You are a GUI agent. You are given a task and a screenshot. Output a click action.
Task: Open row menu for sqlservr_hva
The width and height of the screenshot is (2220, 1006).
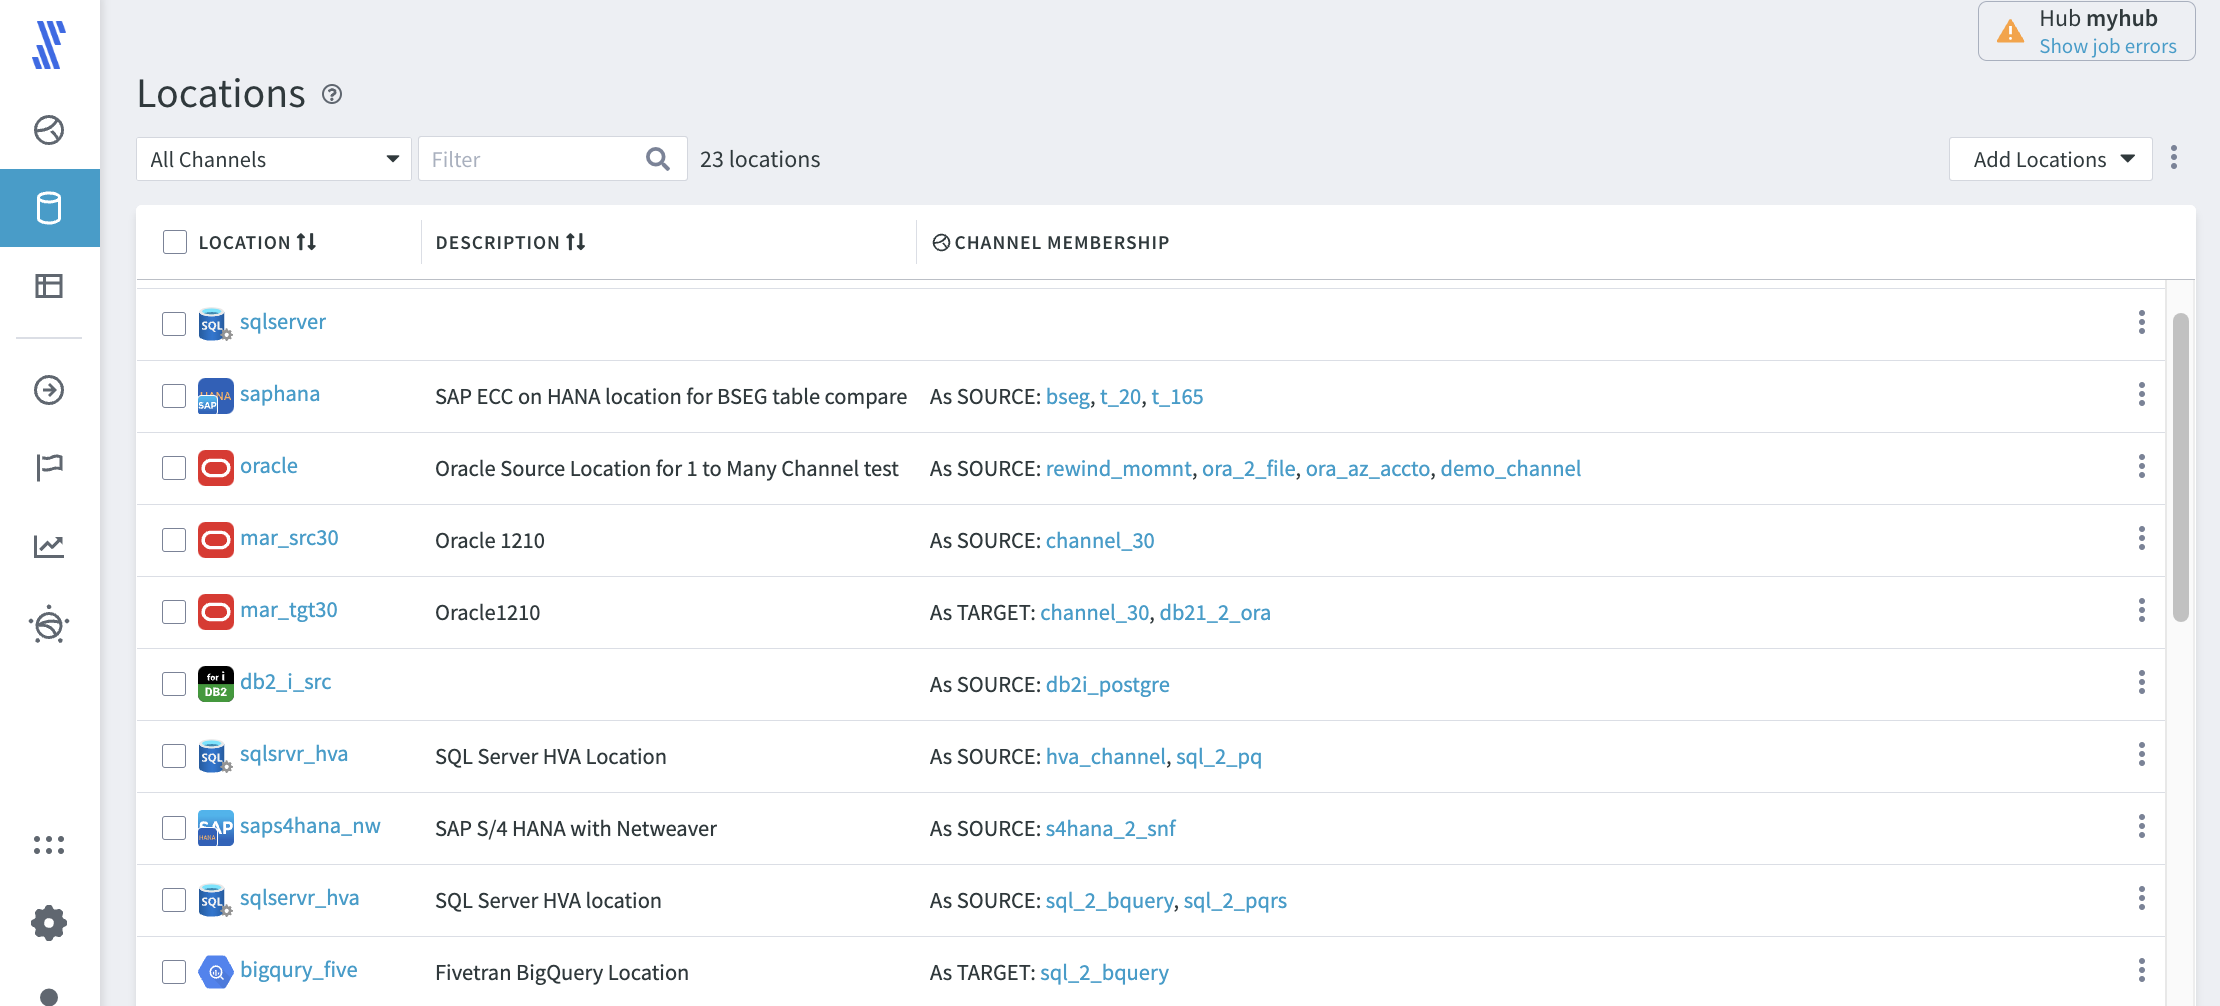pos(2142,898)
